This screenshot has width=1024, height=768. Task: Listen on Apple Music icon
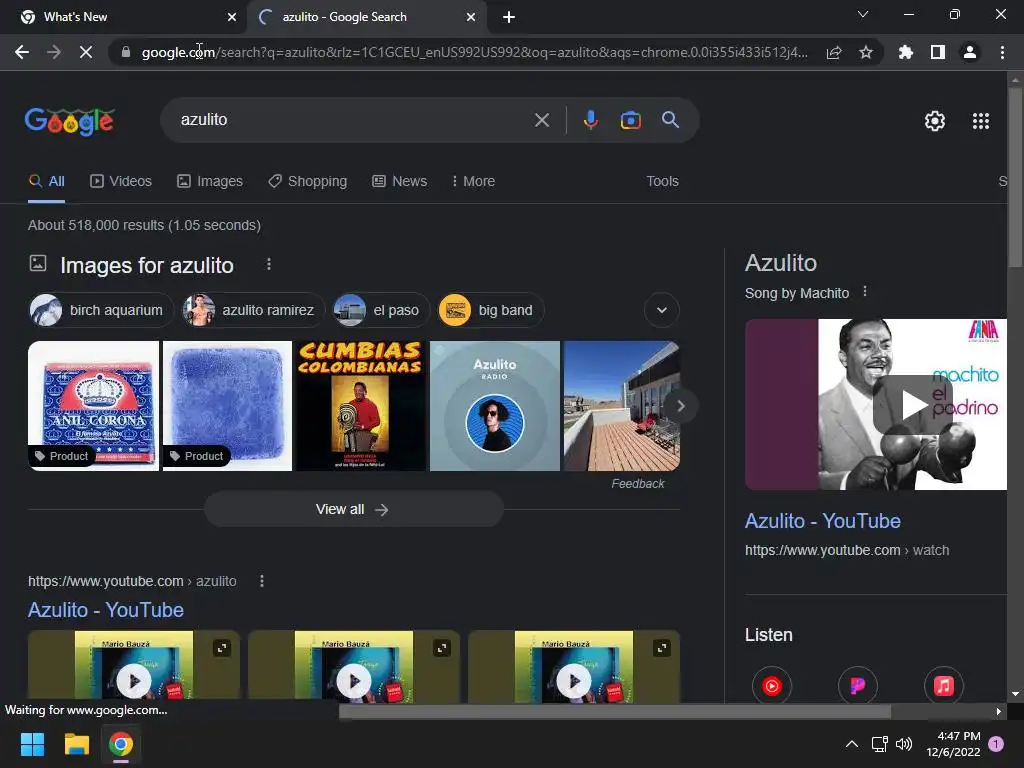(x=943, y=686)
